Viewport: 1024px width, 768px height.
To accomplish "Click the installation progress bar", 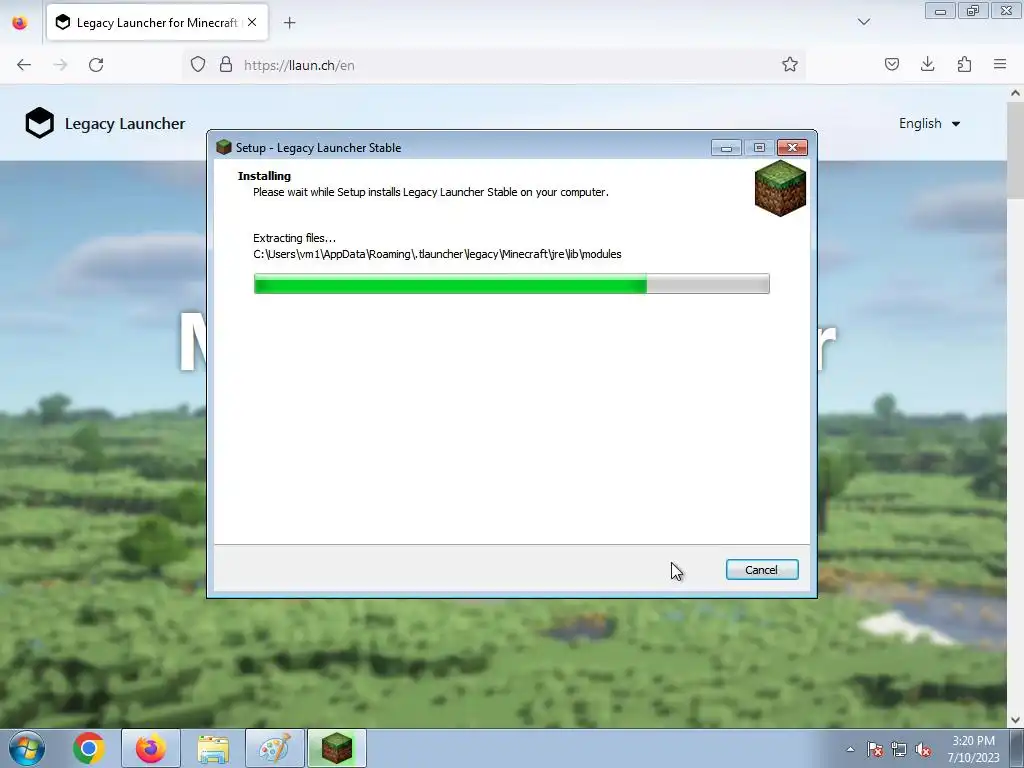I will tap(511, 283).
